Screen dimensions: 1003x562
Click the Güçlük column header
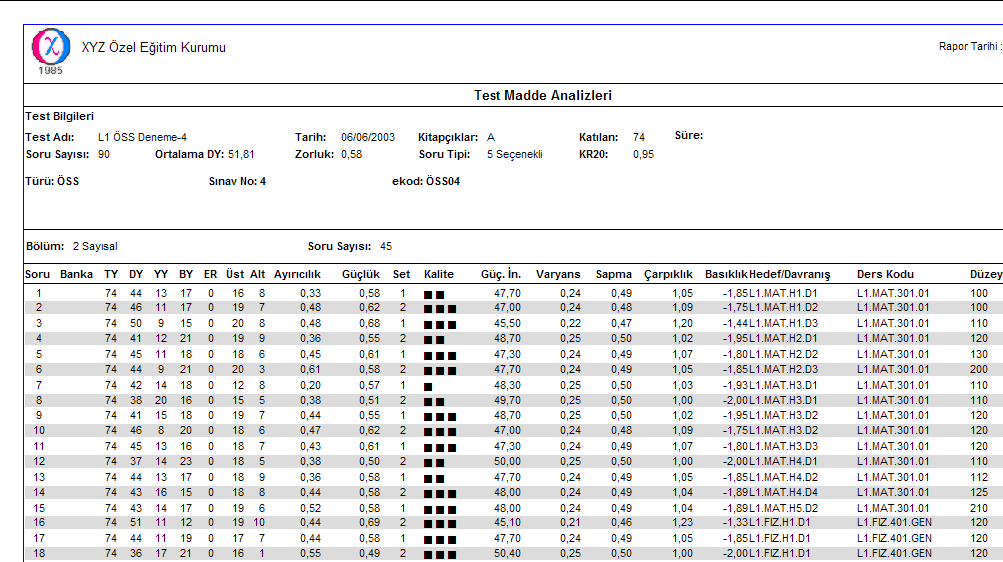[361, 274]
